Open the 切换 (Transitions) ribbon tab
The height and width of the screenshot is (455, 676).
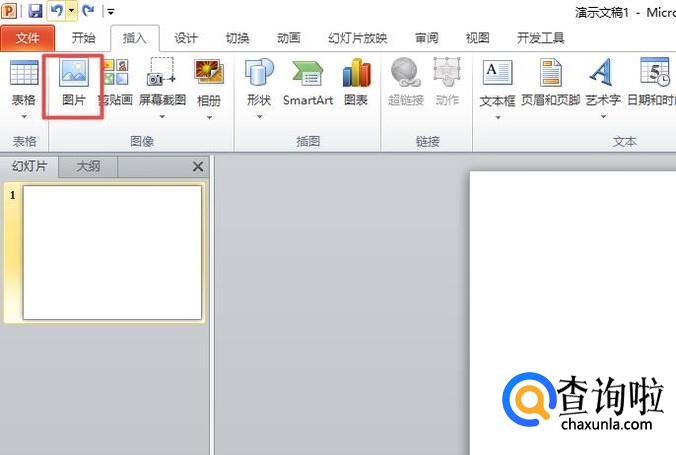(x=237, y=38)
